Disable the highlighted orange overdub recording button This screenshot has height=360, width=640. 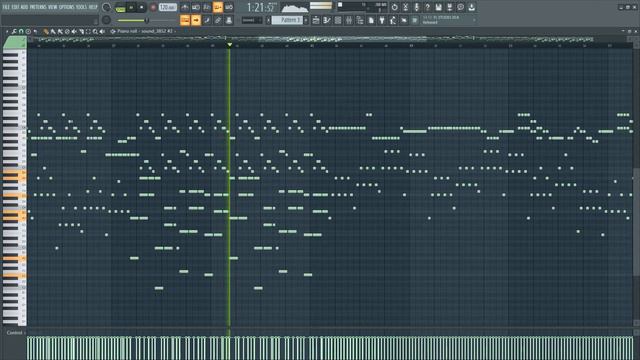pyautogui.click(x=218, y=7)
